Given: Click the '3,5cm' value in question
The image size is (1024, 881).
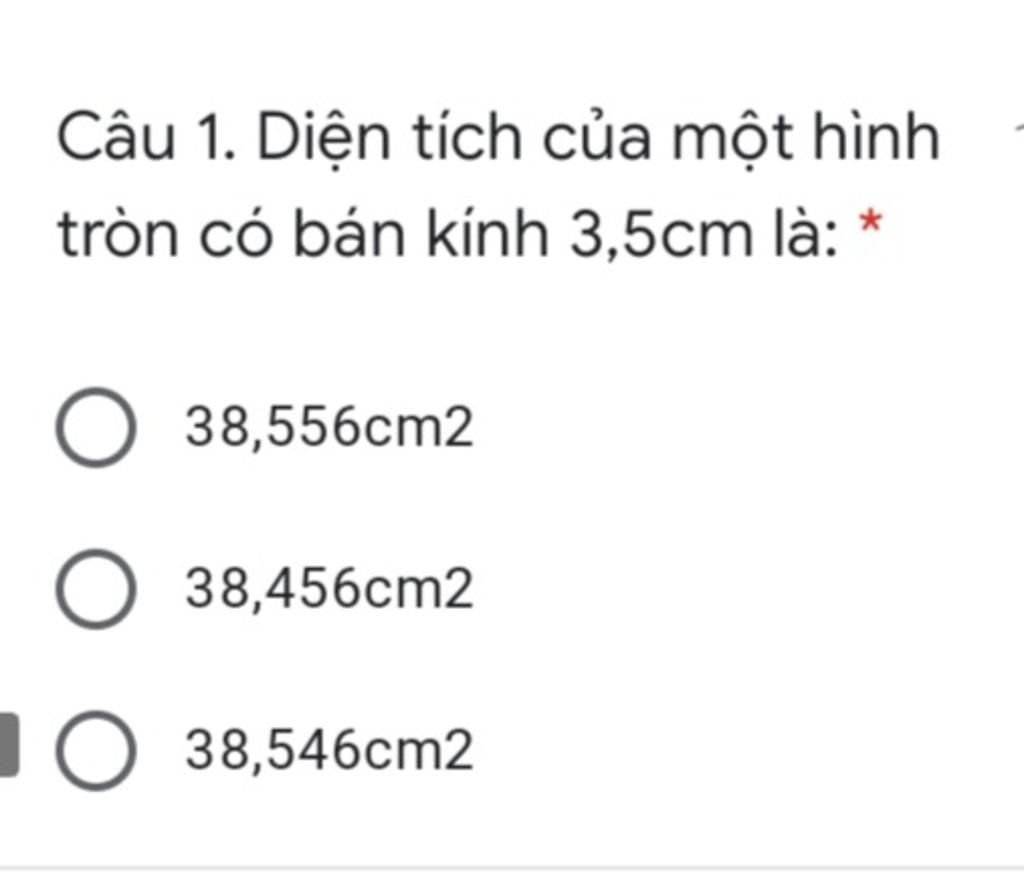Looking at the screenshot, I should tap(661, 234).
